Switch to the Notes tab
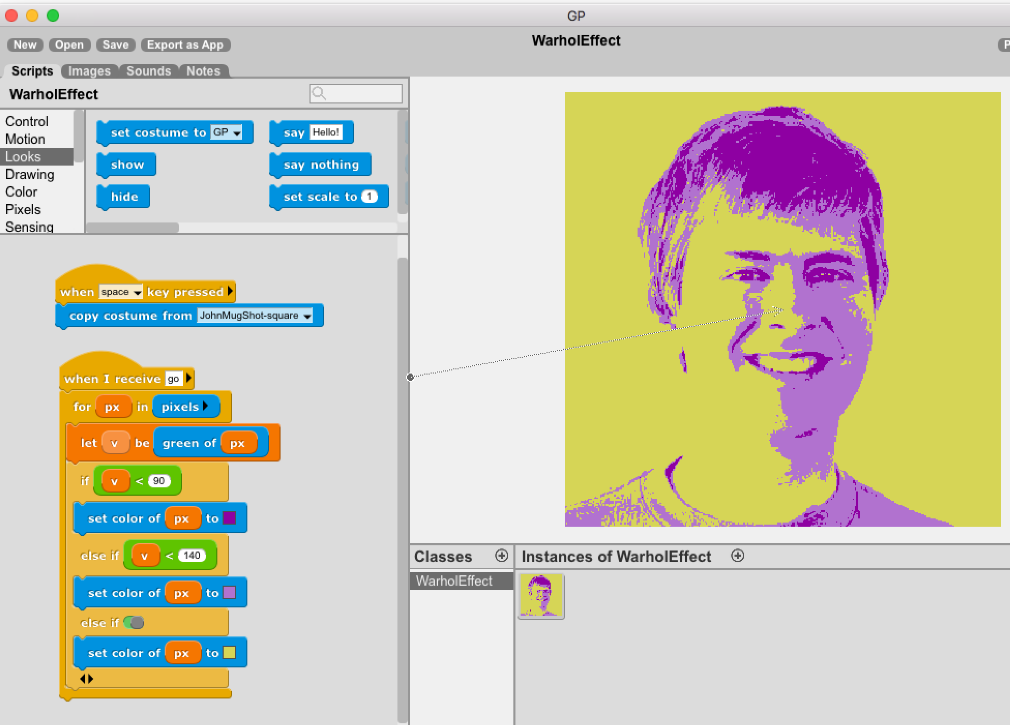 click(203, 71)
